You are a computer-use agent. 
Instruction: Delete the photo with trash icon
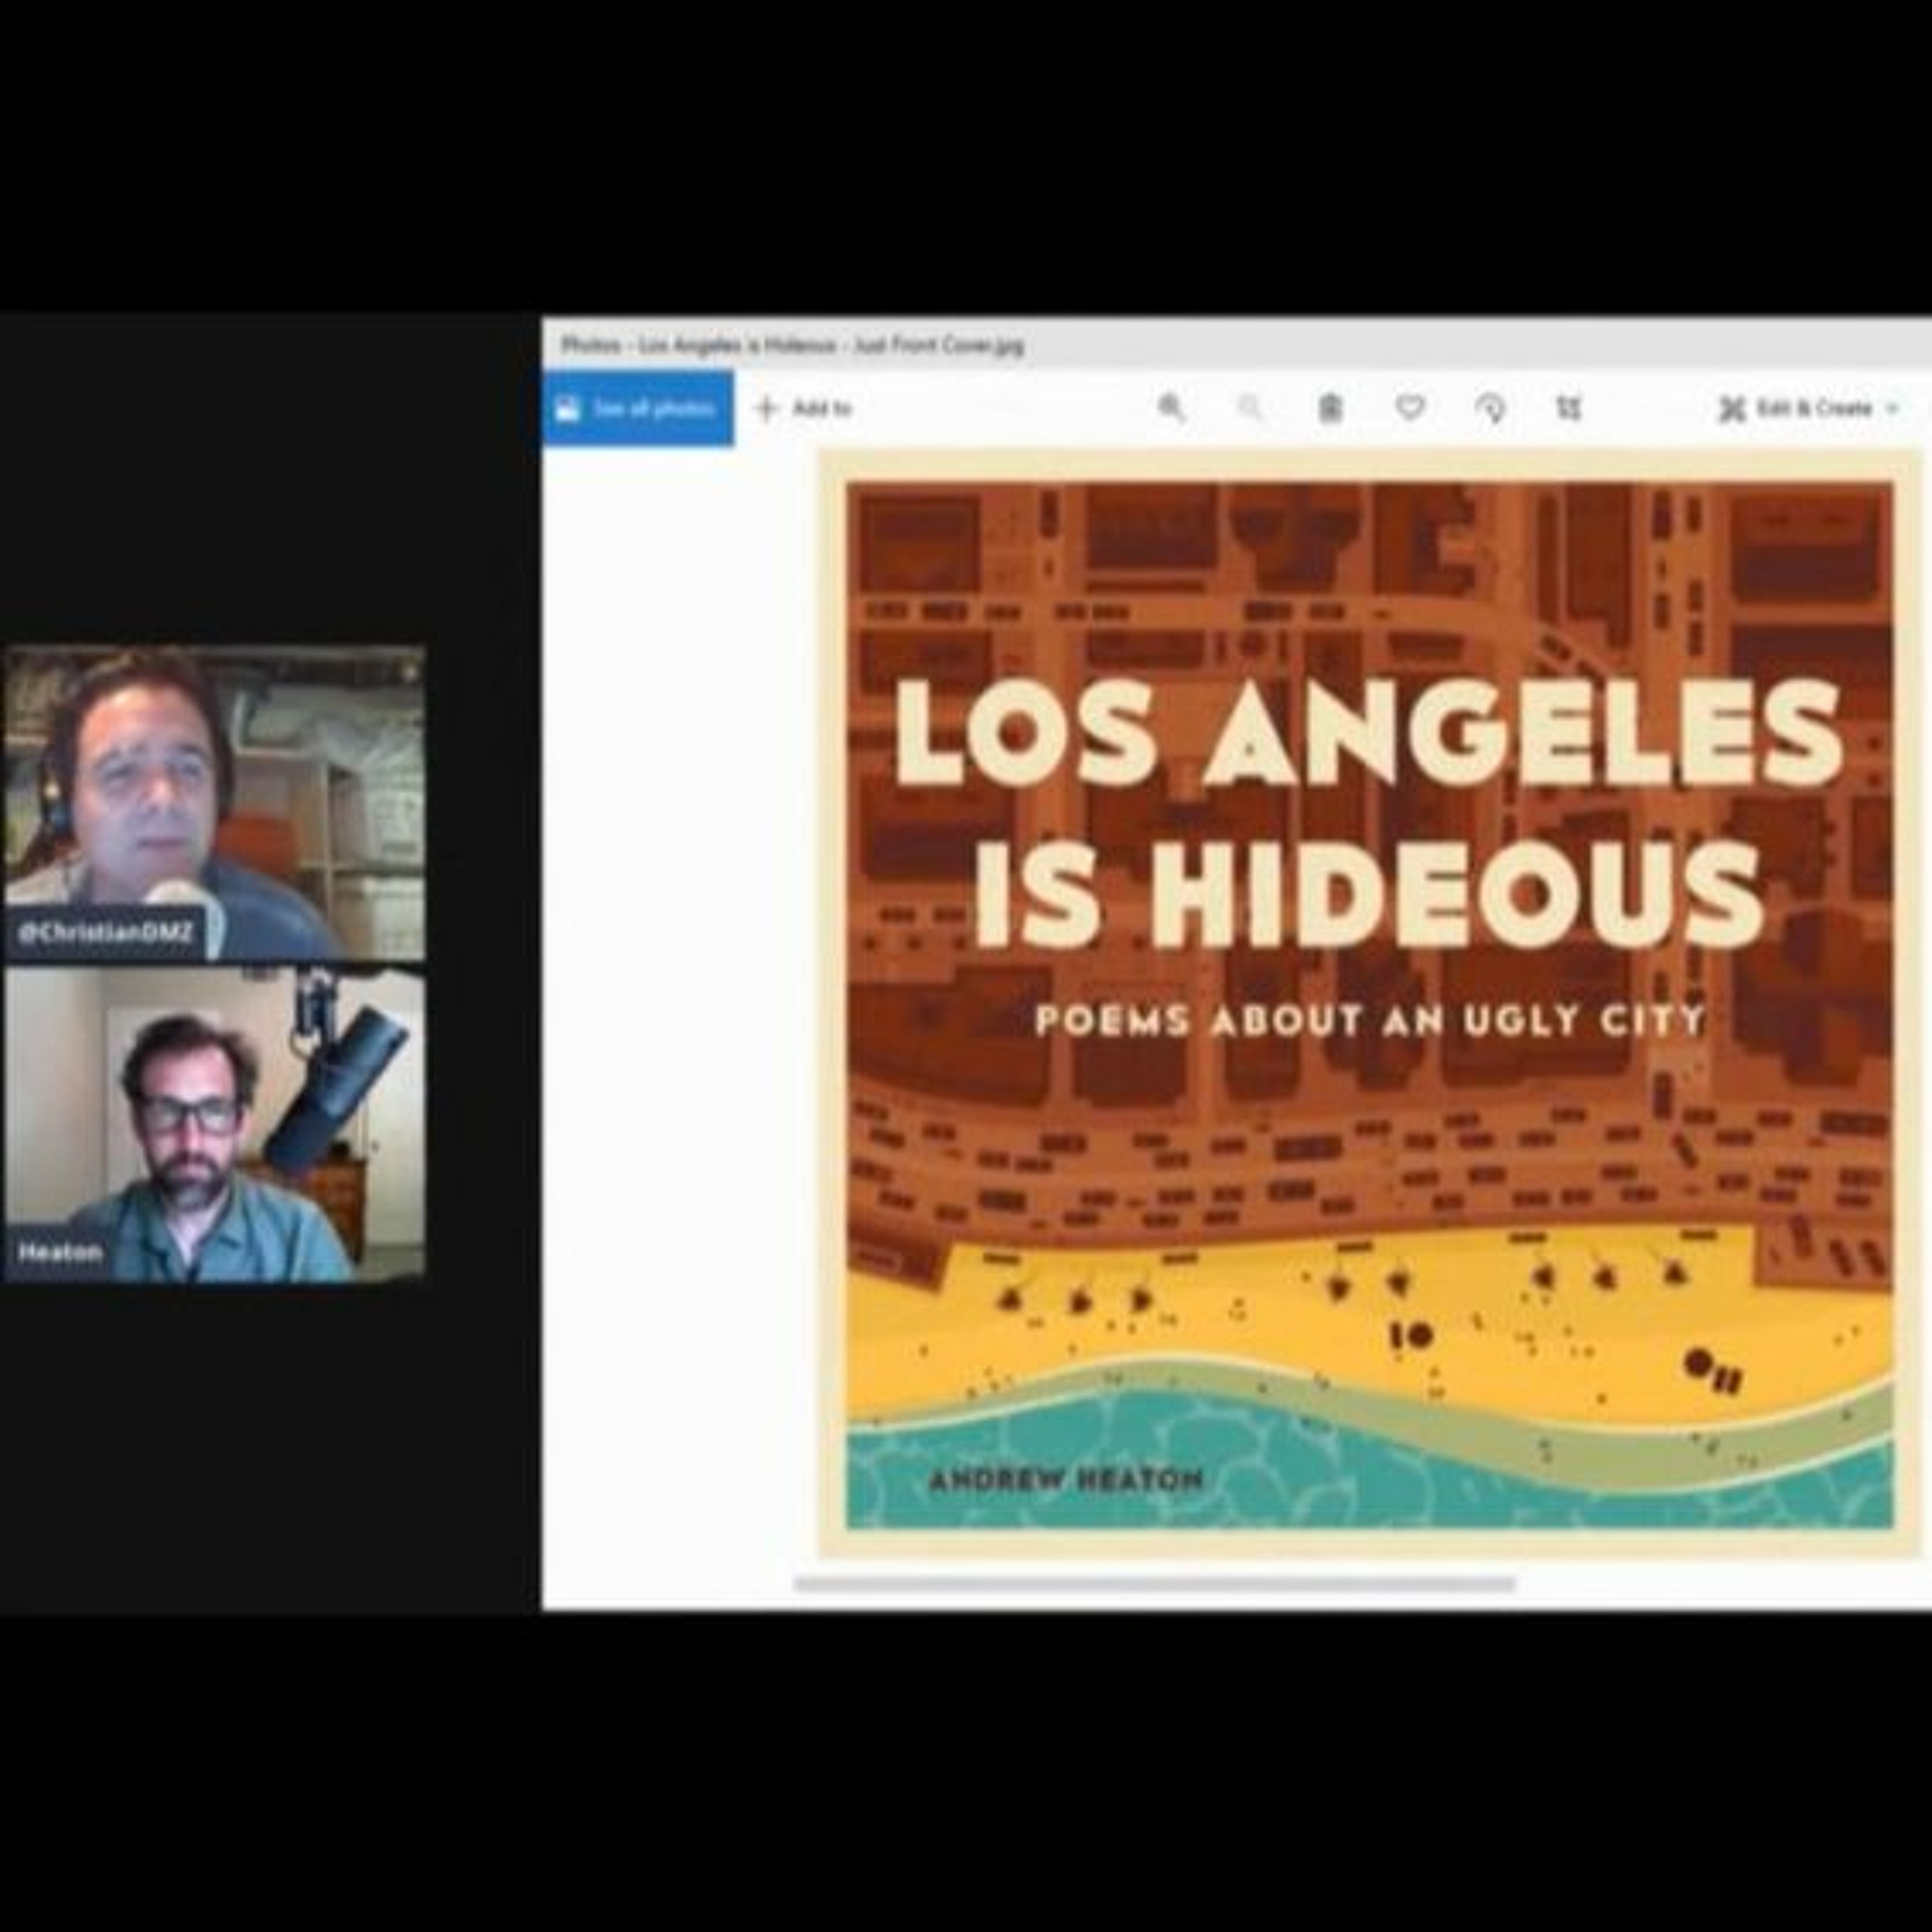point(1330,408)
